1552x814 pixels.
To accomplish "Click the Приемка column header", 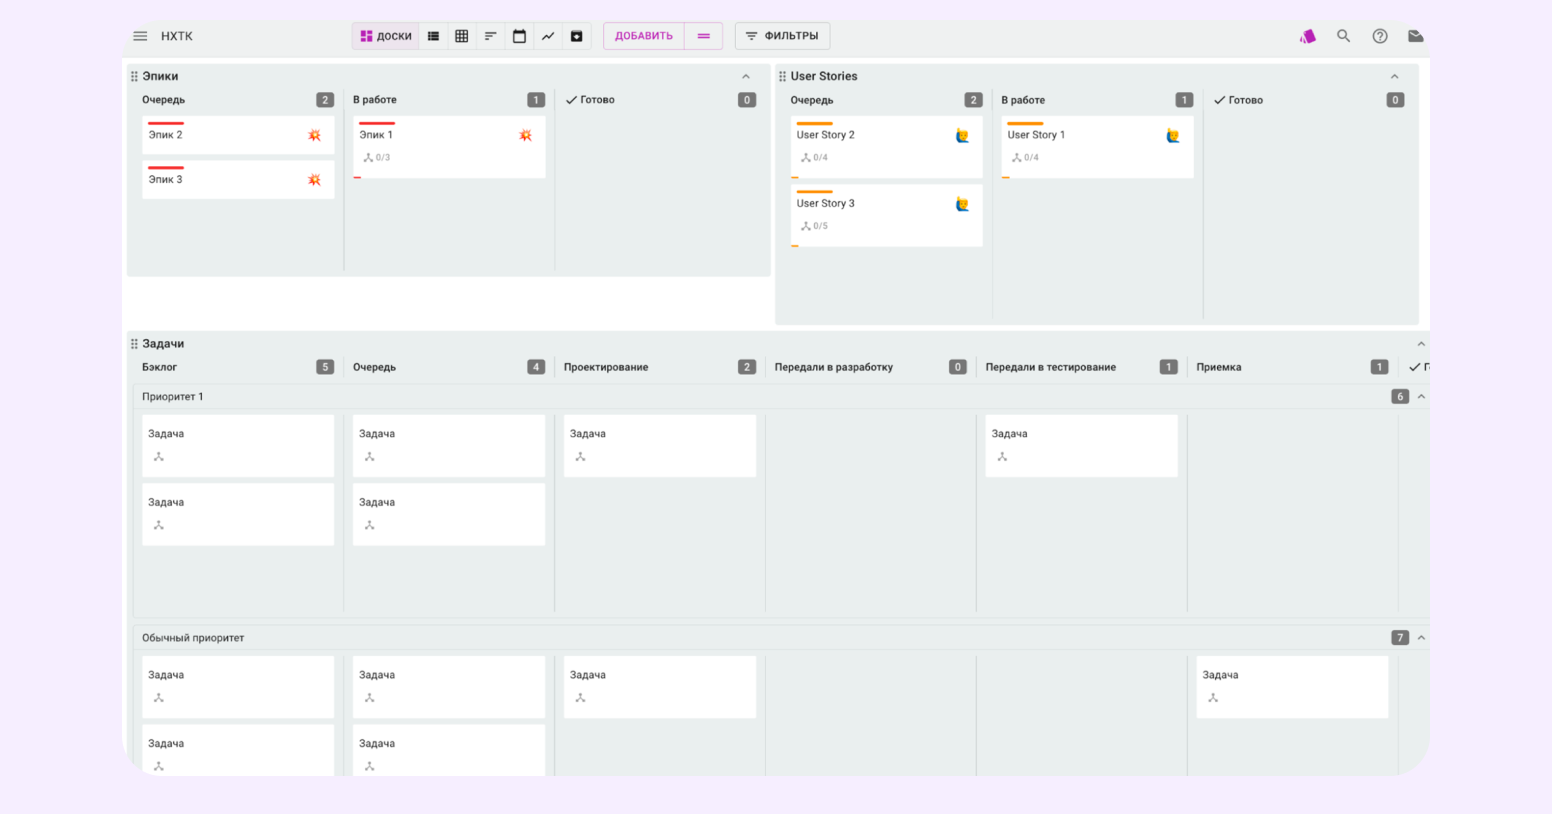I will [1219, 367].
